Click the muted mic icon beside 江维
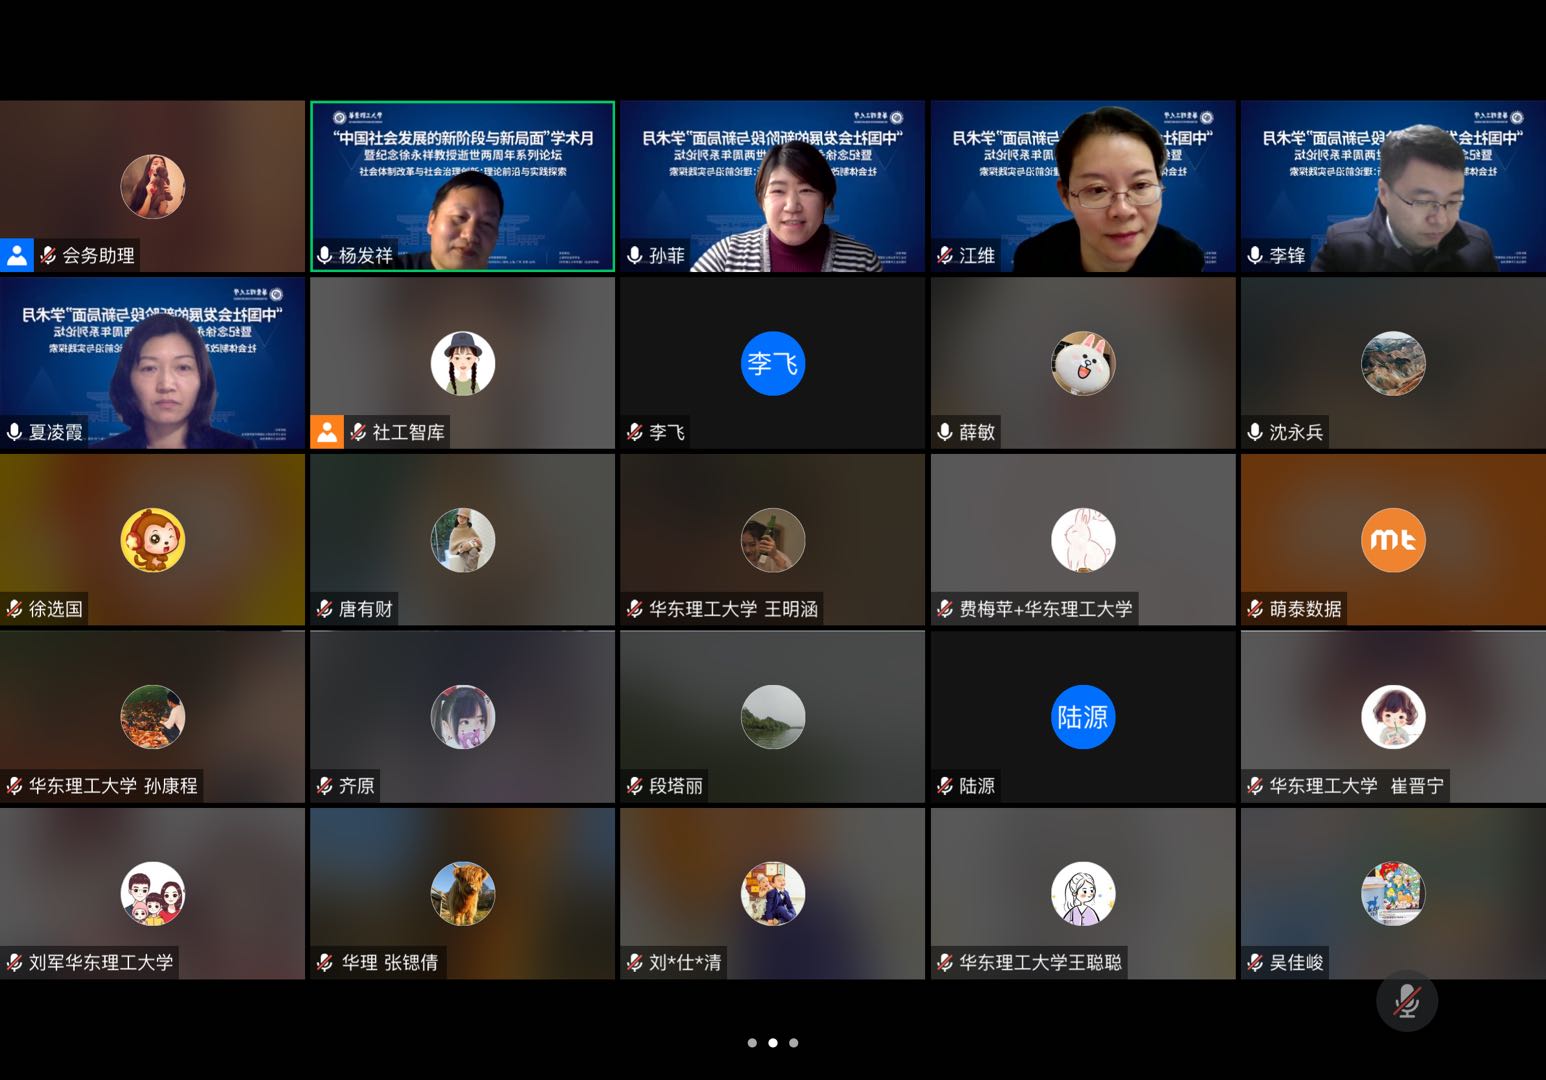This screenshot has width=1546, height=1080. (945, 255)
